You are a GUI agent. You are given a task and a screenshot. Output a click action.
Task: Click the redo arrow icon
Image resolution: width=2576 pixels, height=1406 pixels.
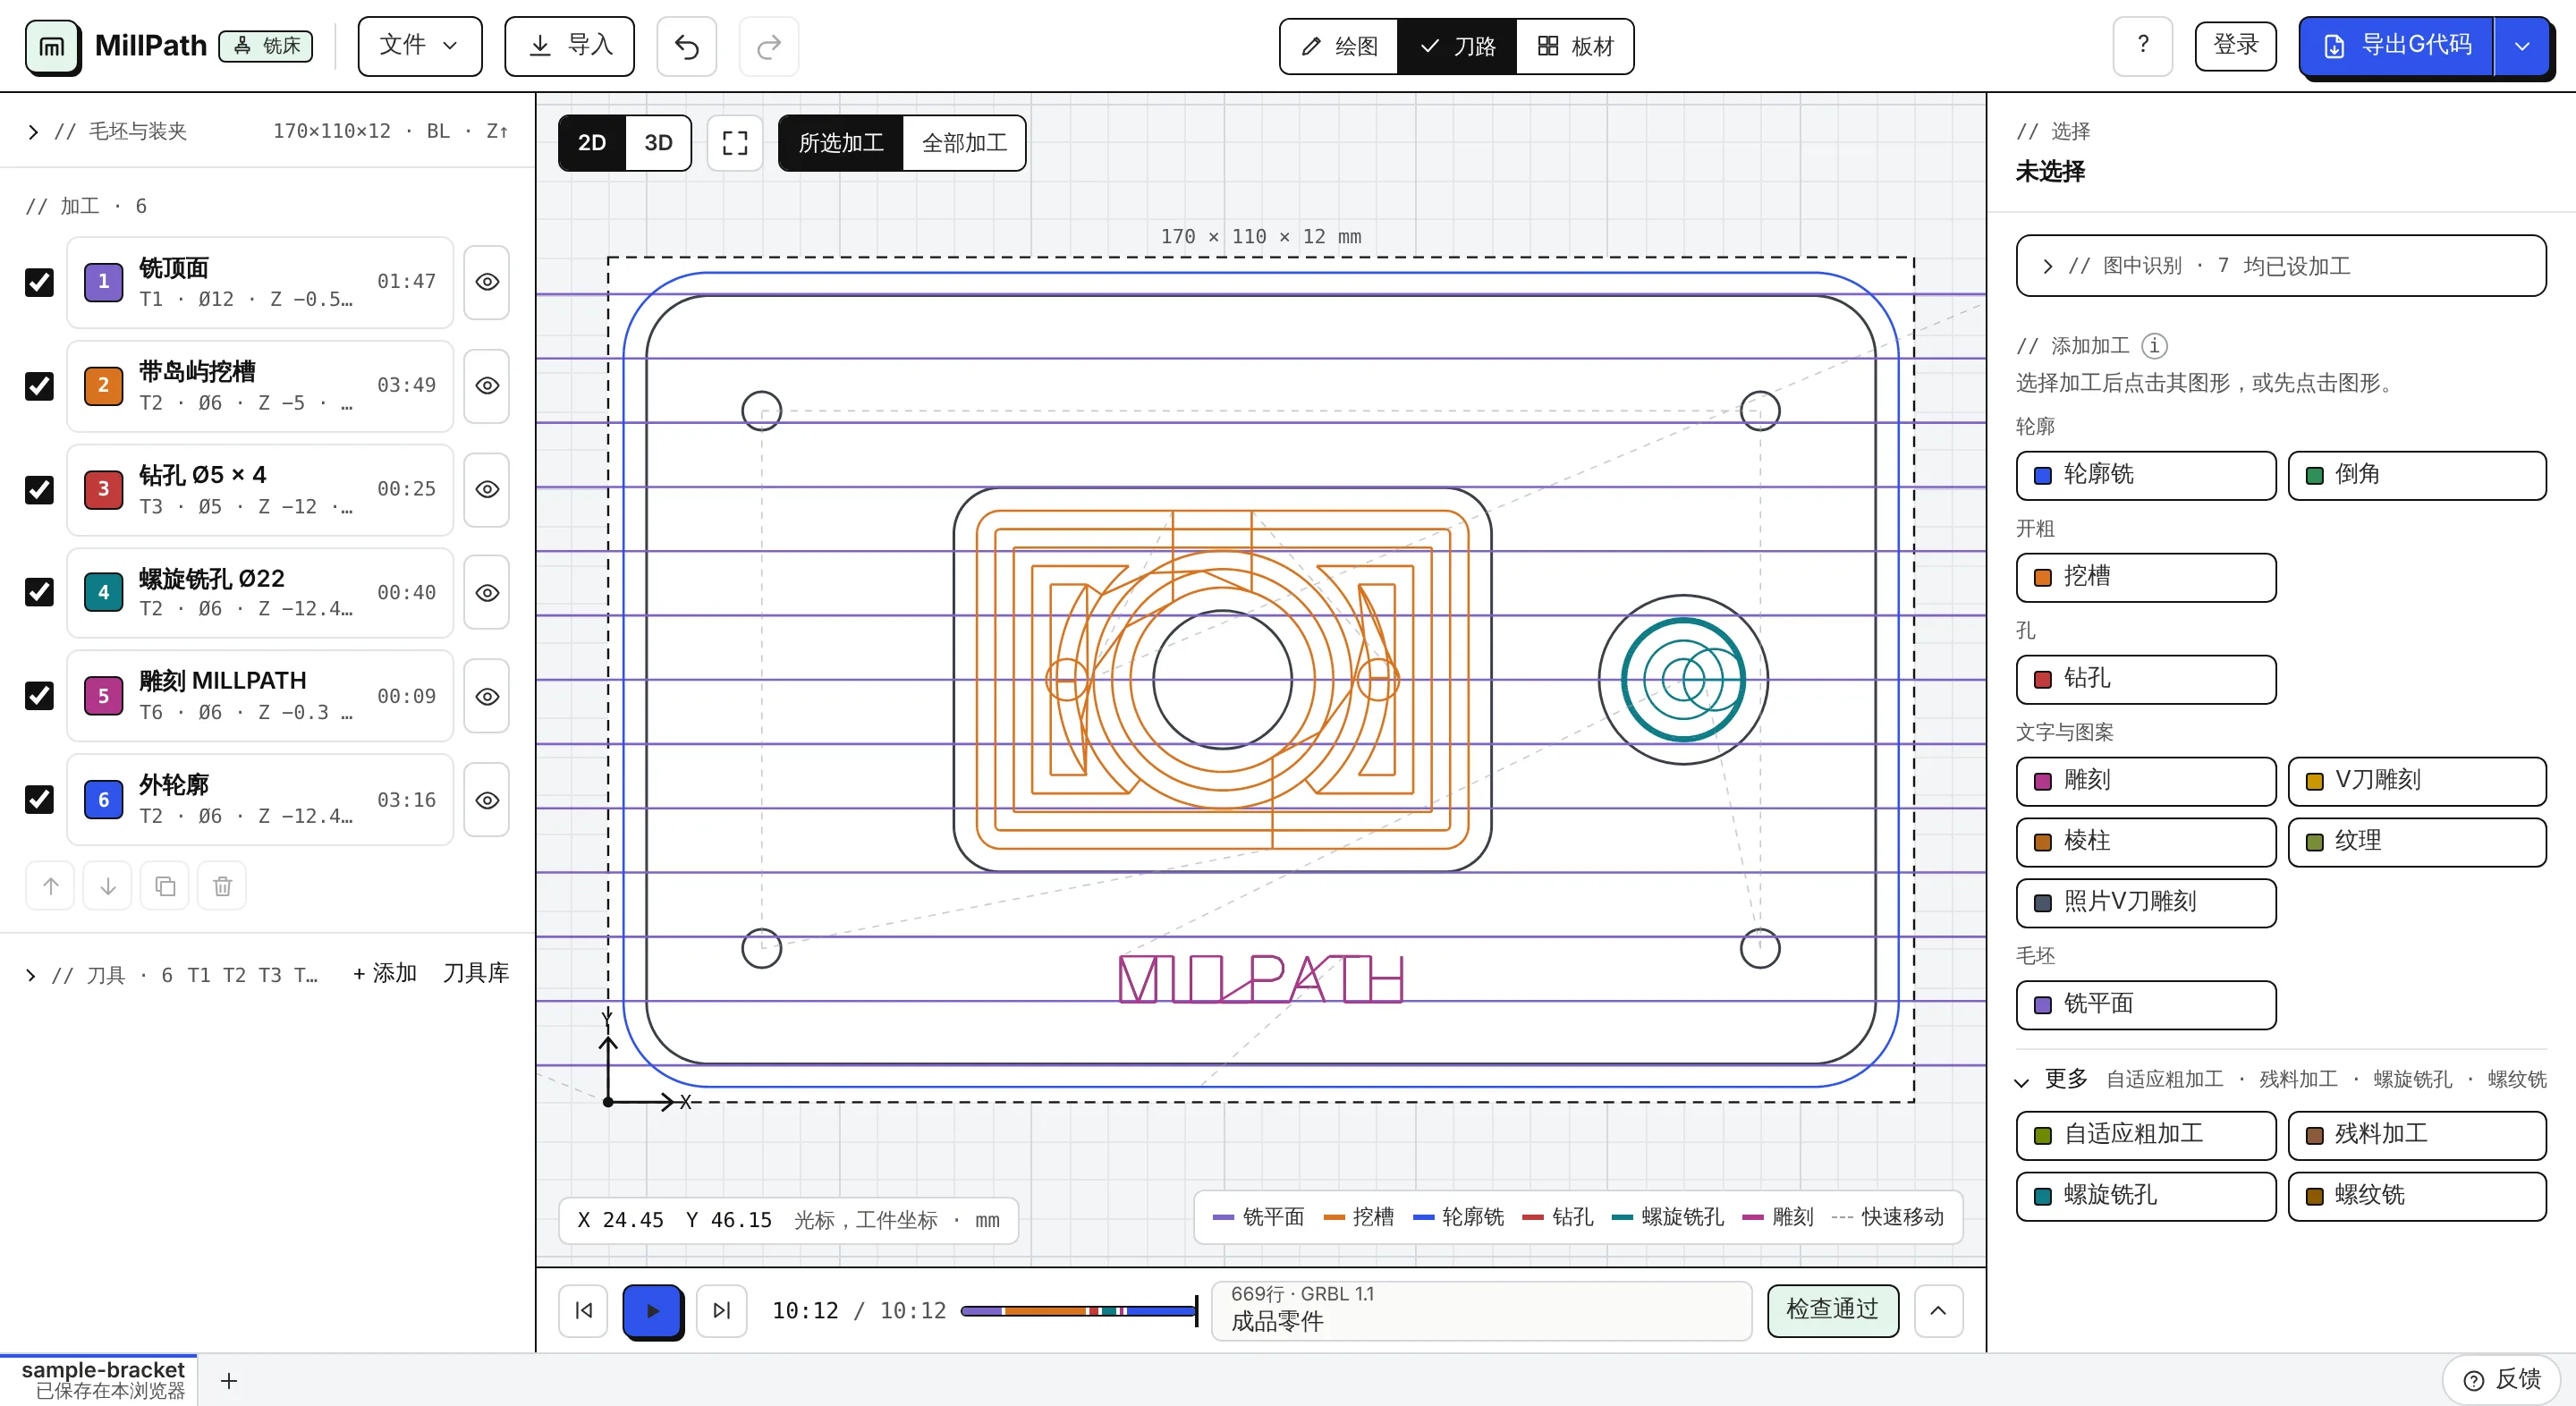768,46
